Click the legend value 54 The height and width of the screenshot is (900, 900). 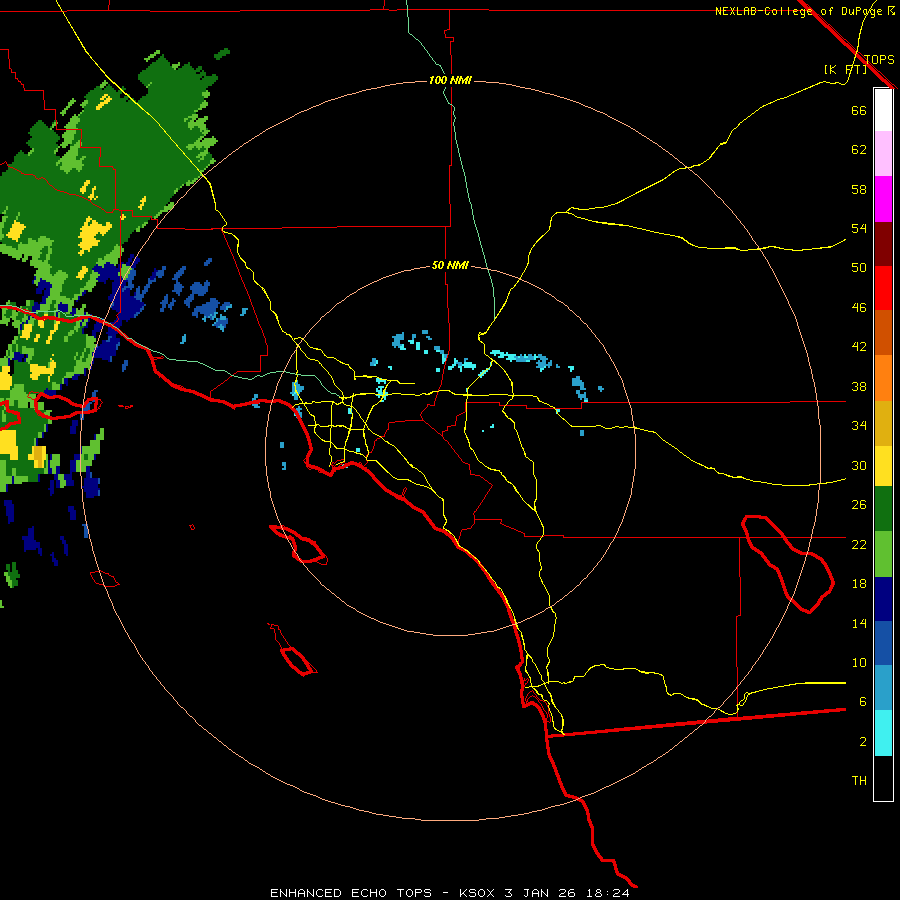point(859,228)
